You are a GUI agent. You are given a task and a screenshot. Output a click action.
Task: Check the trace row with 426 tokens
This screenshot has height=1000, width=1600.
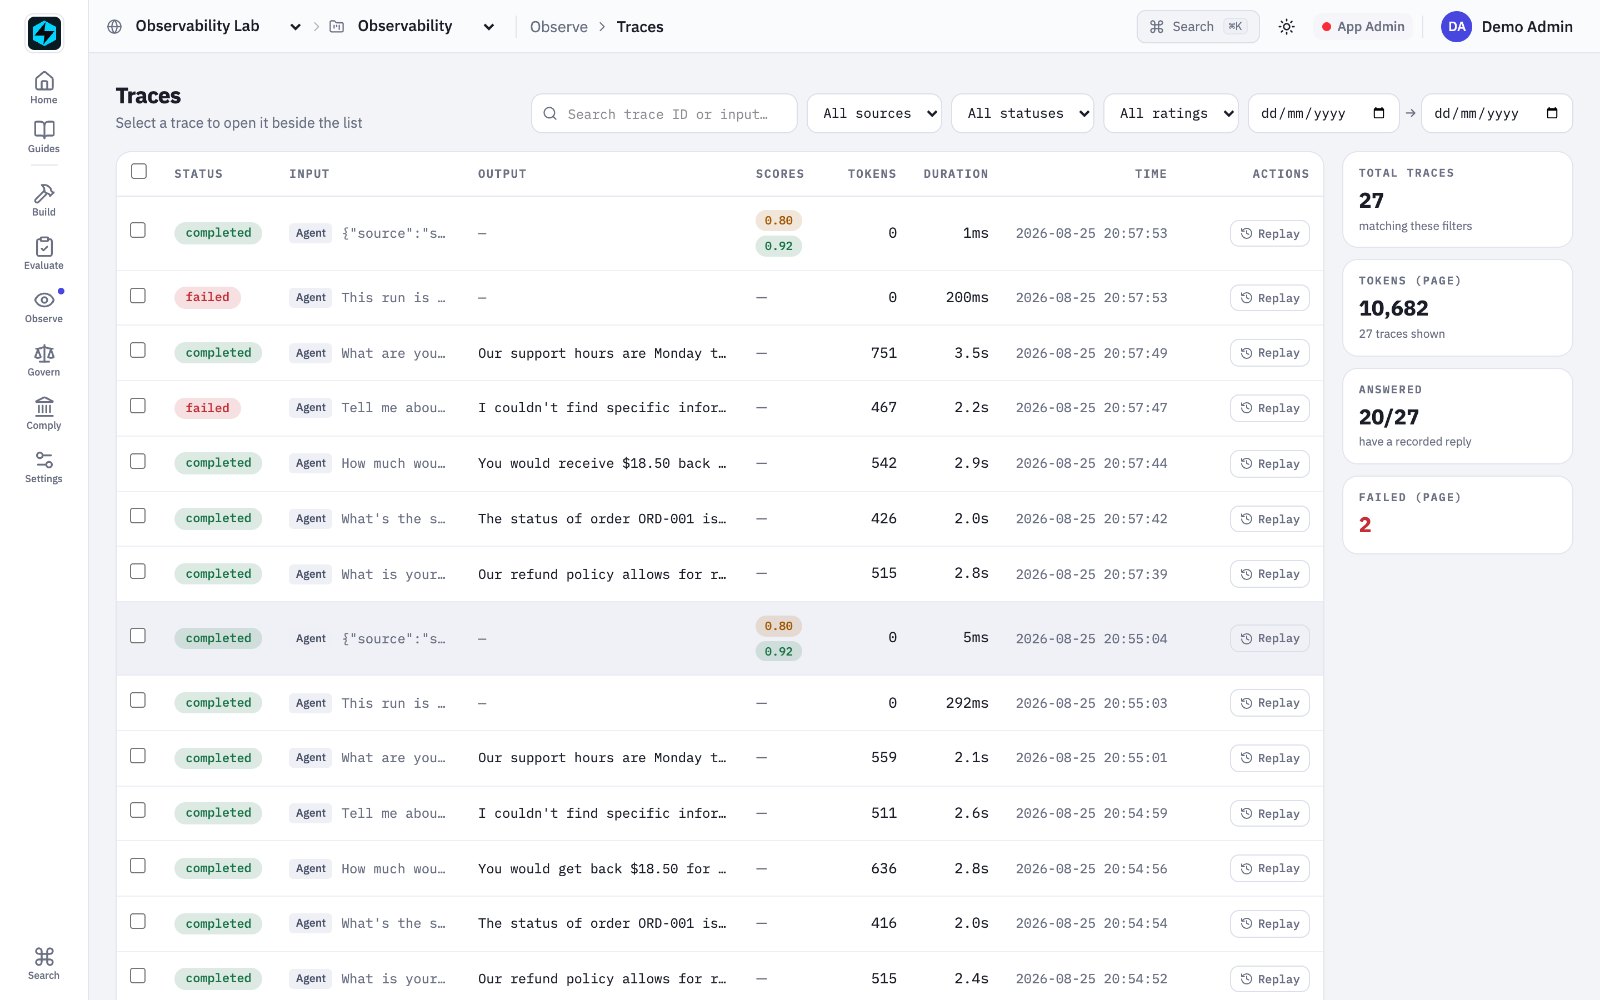pos(138,516)
